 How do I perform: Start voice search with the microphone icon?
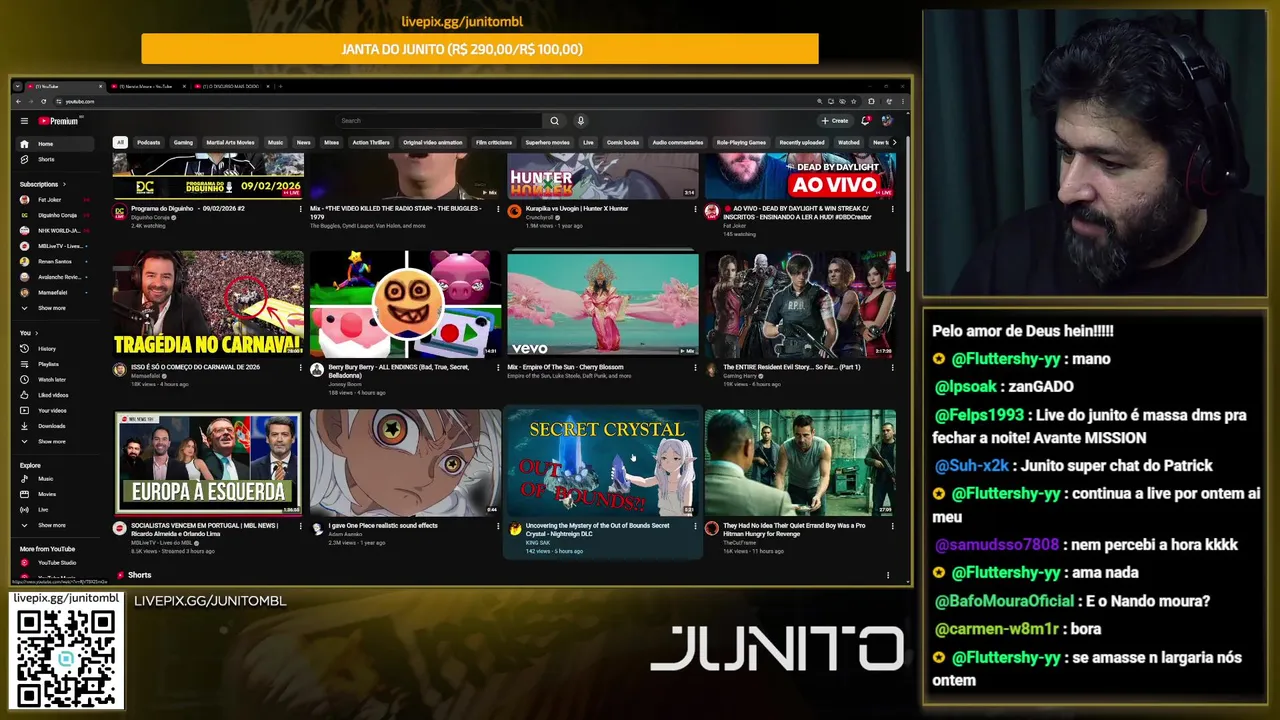(581, 121)
